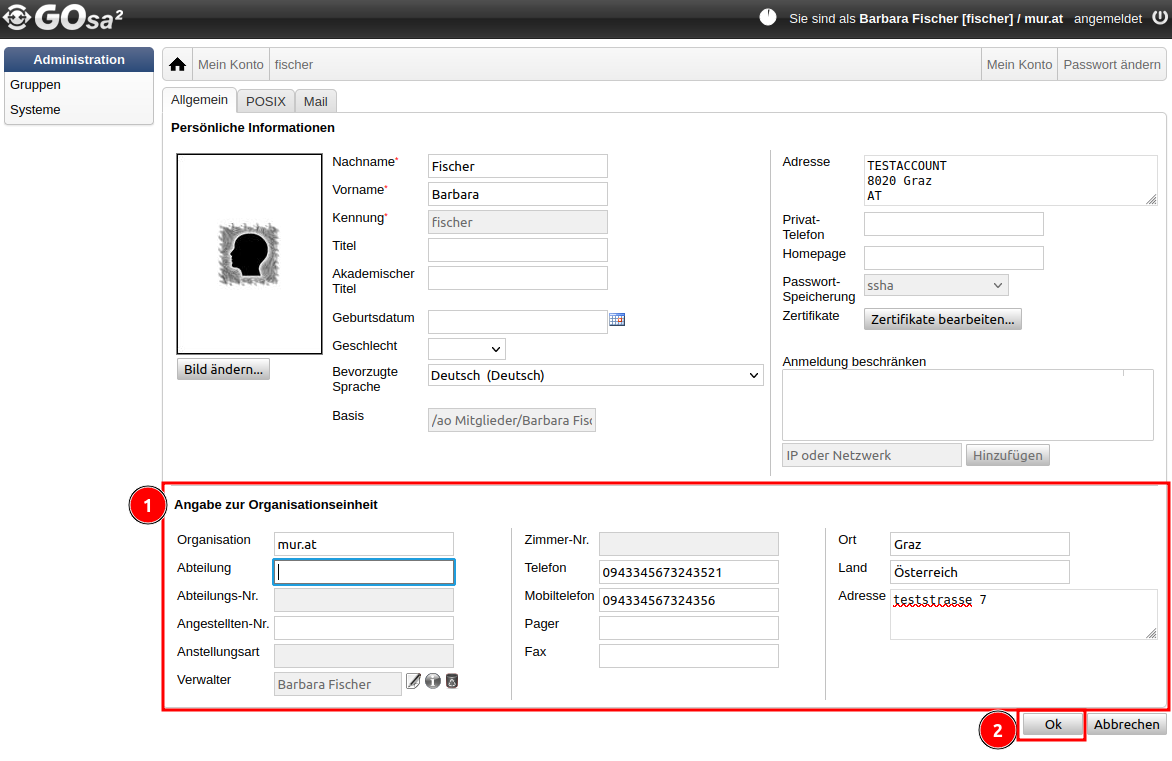Image resolution: width=1172 pixels, height=761 pixels.
Task: Click the session clock icon in header
Action: [x=768, y=18]
